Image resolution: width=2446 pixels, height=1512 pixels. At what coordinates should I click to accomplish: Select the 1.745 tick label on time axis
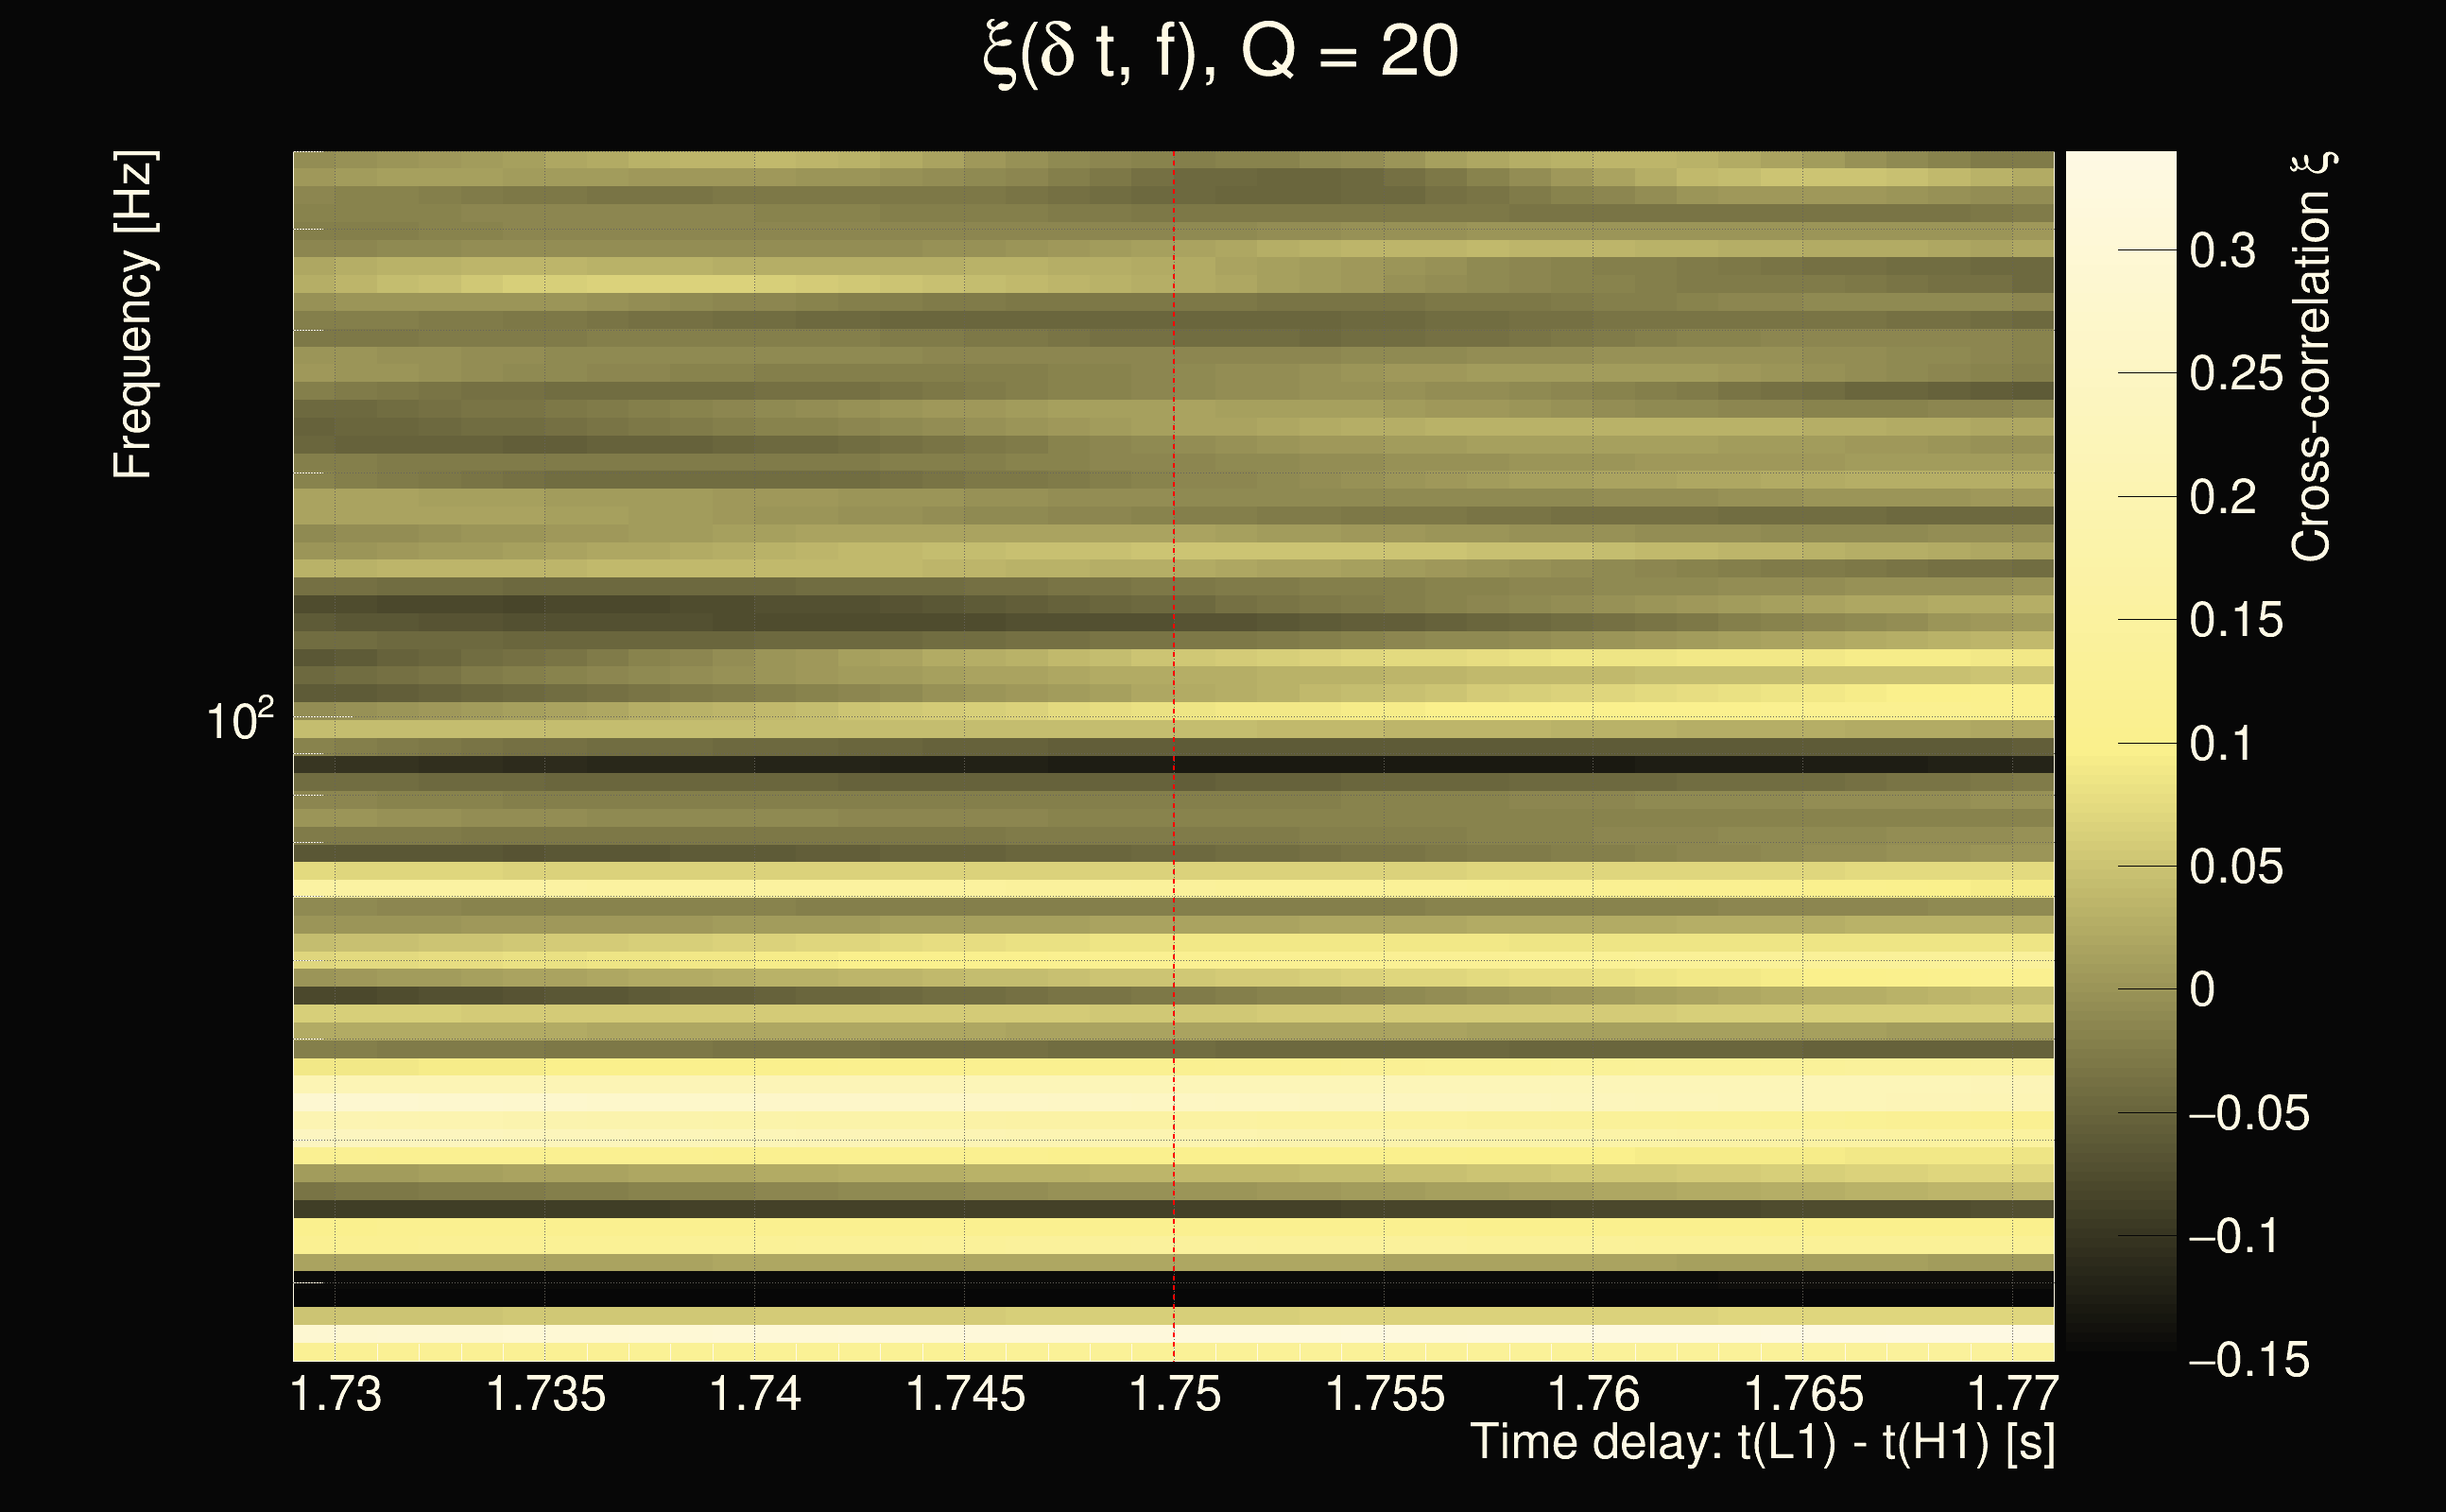pyautogui.click(x=965, y=1394)
